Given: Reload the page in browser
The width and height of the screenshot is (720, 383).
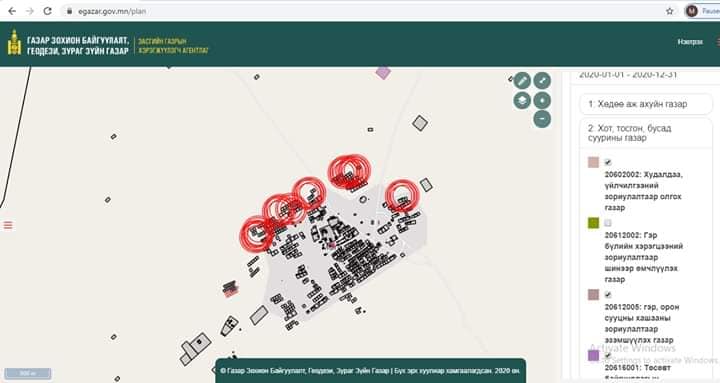Looking at the screenshot, I should (x=47, y=11).
